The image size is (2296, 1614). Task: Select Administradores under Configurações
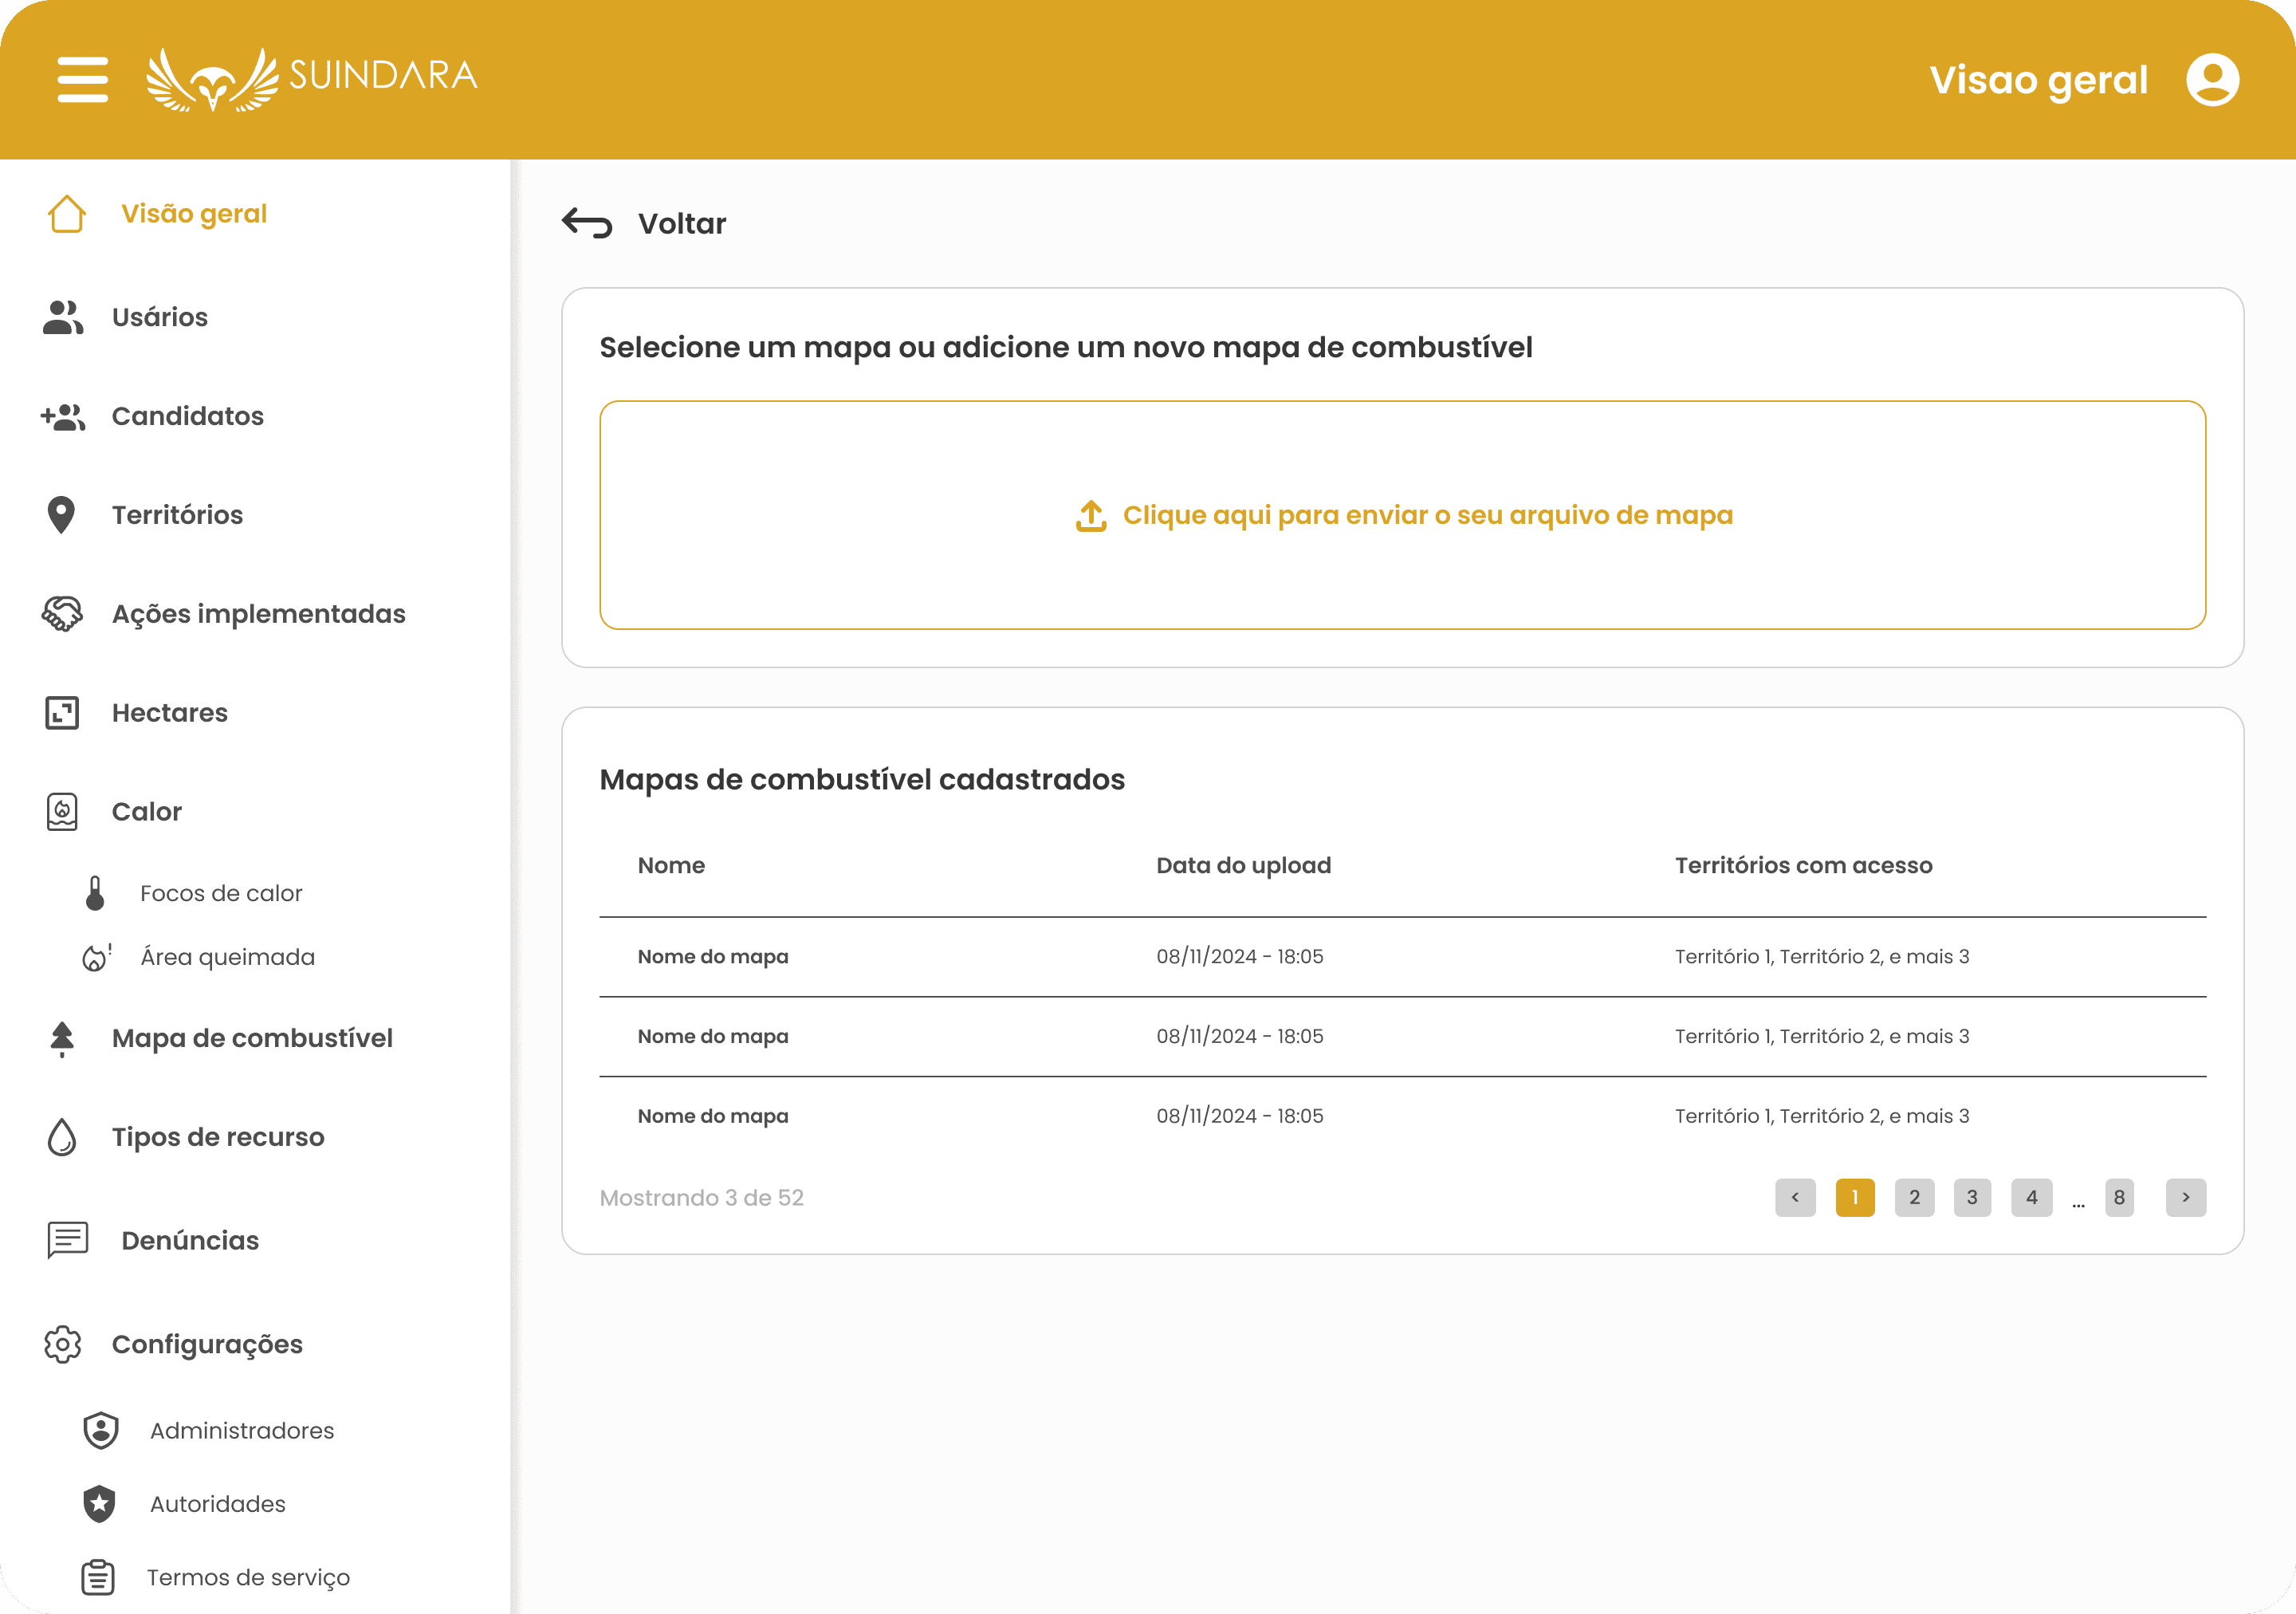[242, 1431]
